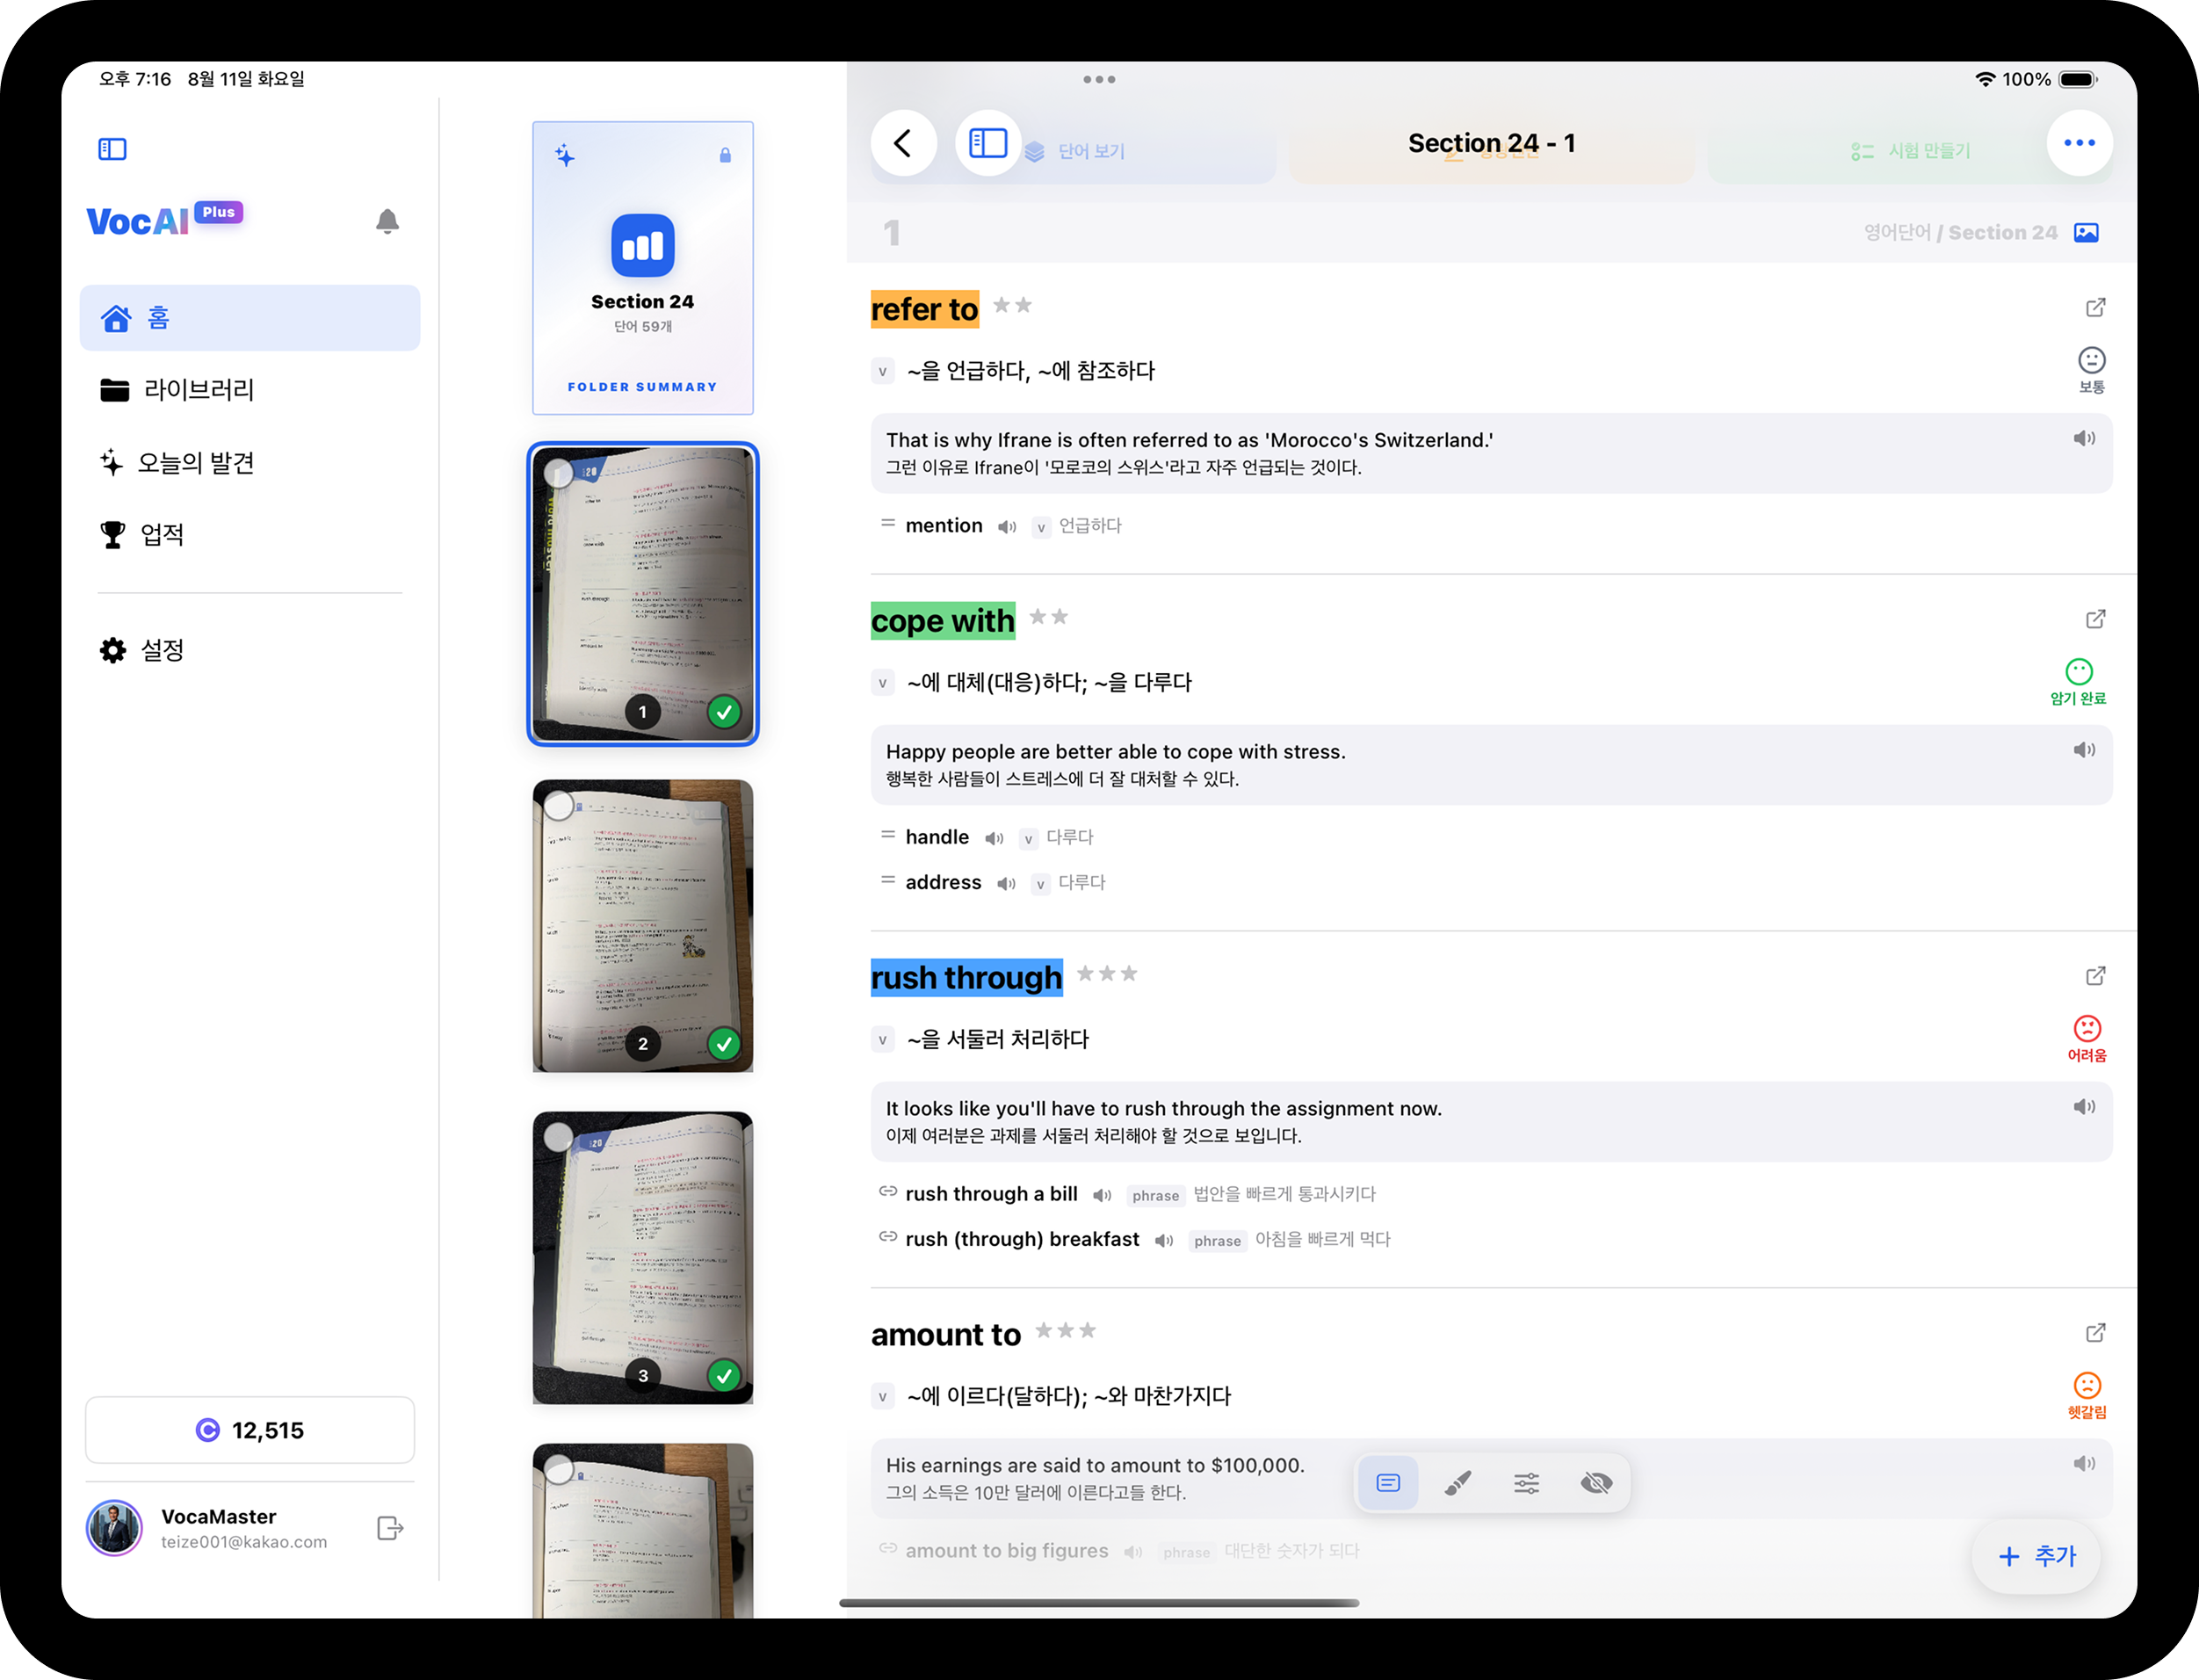Image resolution: width=2199 pixels, height=1680 pixels.
Task: Play pronunciation of 'handle'
Action: coord(994,839)
